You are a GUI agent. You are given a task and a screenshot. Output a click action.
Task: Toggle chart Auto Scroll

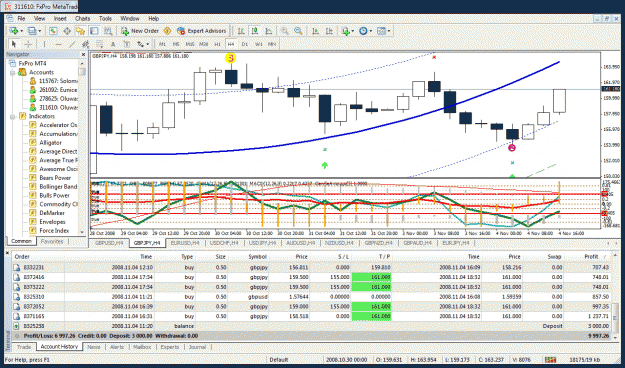[x=315, y=31]
